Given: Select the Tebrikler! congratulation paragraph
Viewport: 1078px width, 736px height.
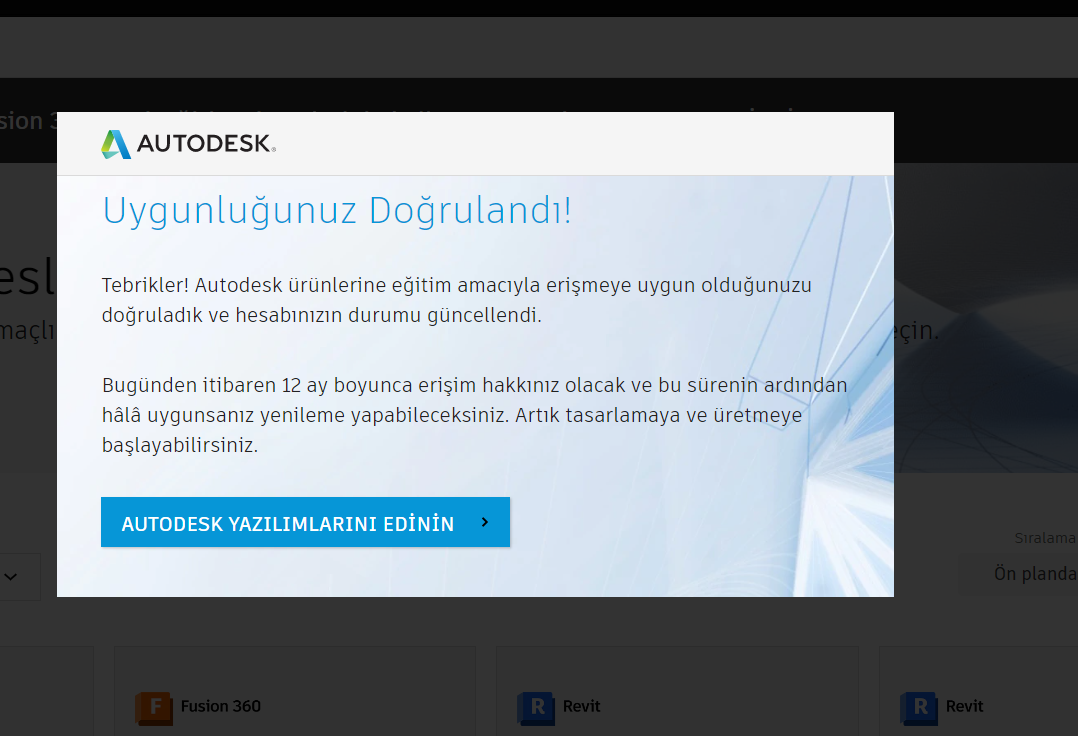Looking at the screenshot, I should click(456, 300).
